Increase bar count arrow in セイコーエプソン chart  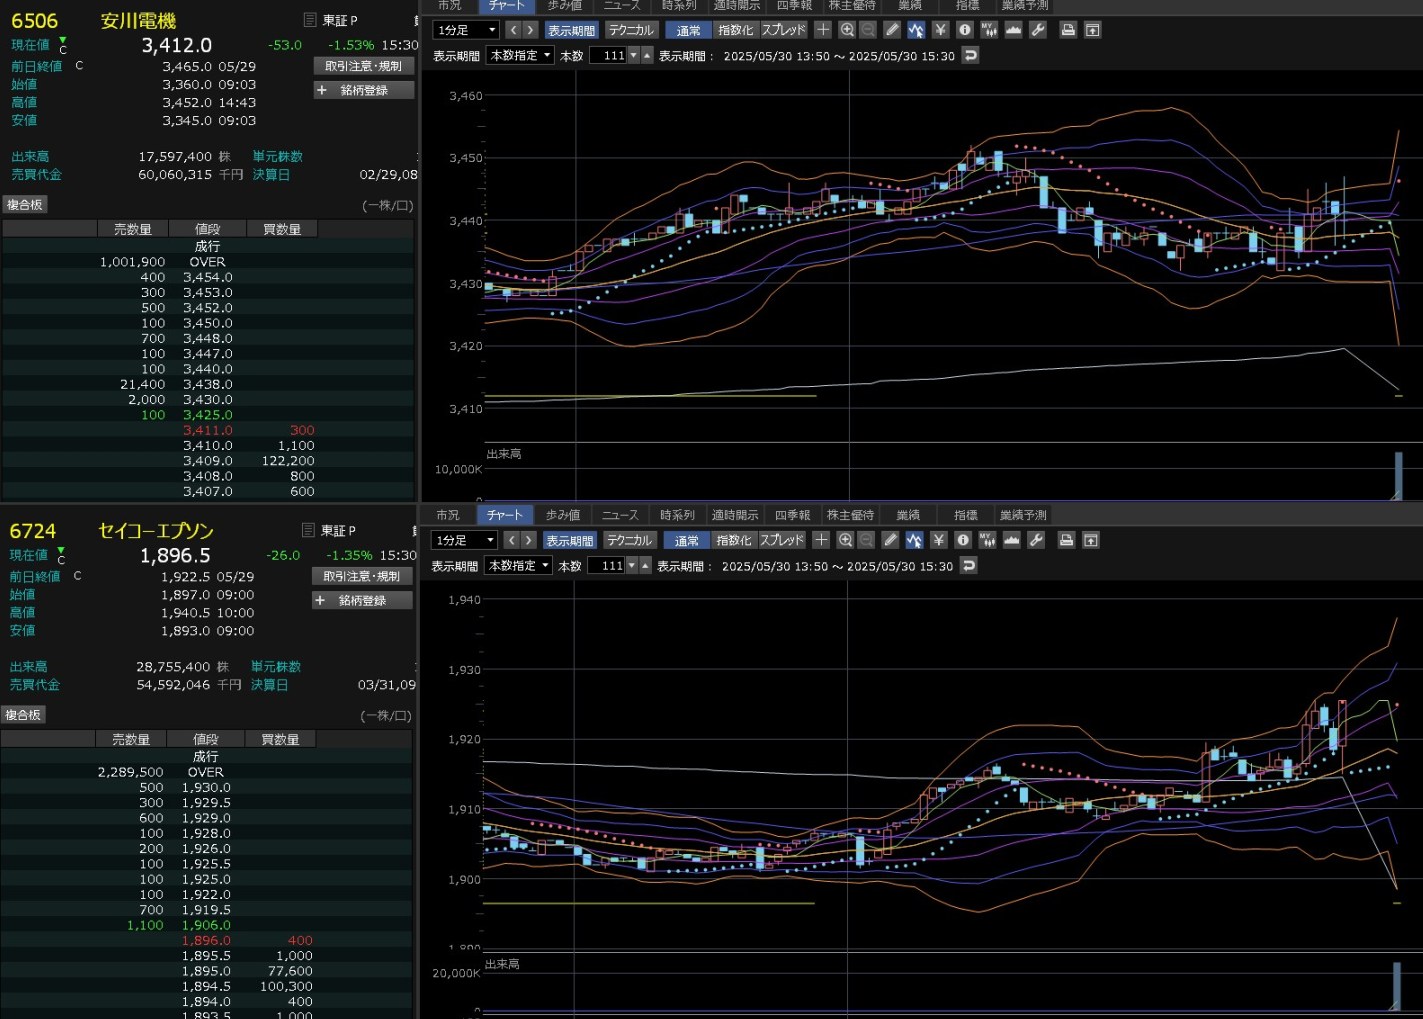(645, 565)
